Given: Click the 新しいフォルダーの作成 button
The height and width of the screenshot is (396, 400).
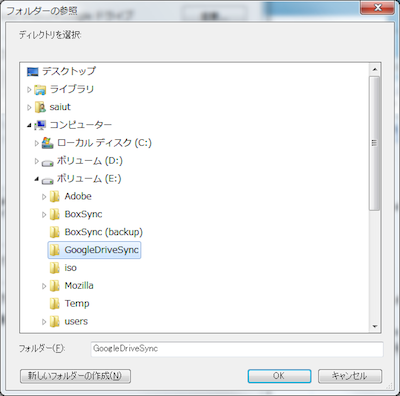Looking at the screenshot, I should pyautogui.click(x=75, y=376).
